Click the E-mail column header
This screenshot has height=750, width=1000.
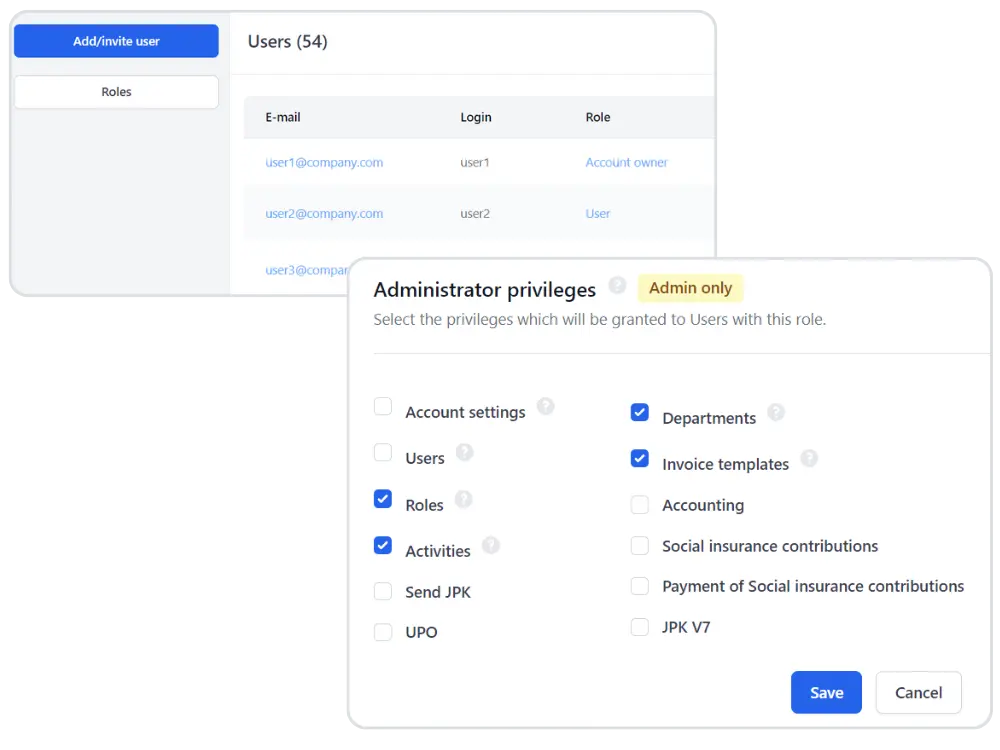[x=283, y=117]
